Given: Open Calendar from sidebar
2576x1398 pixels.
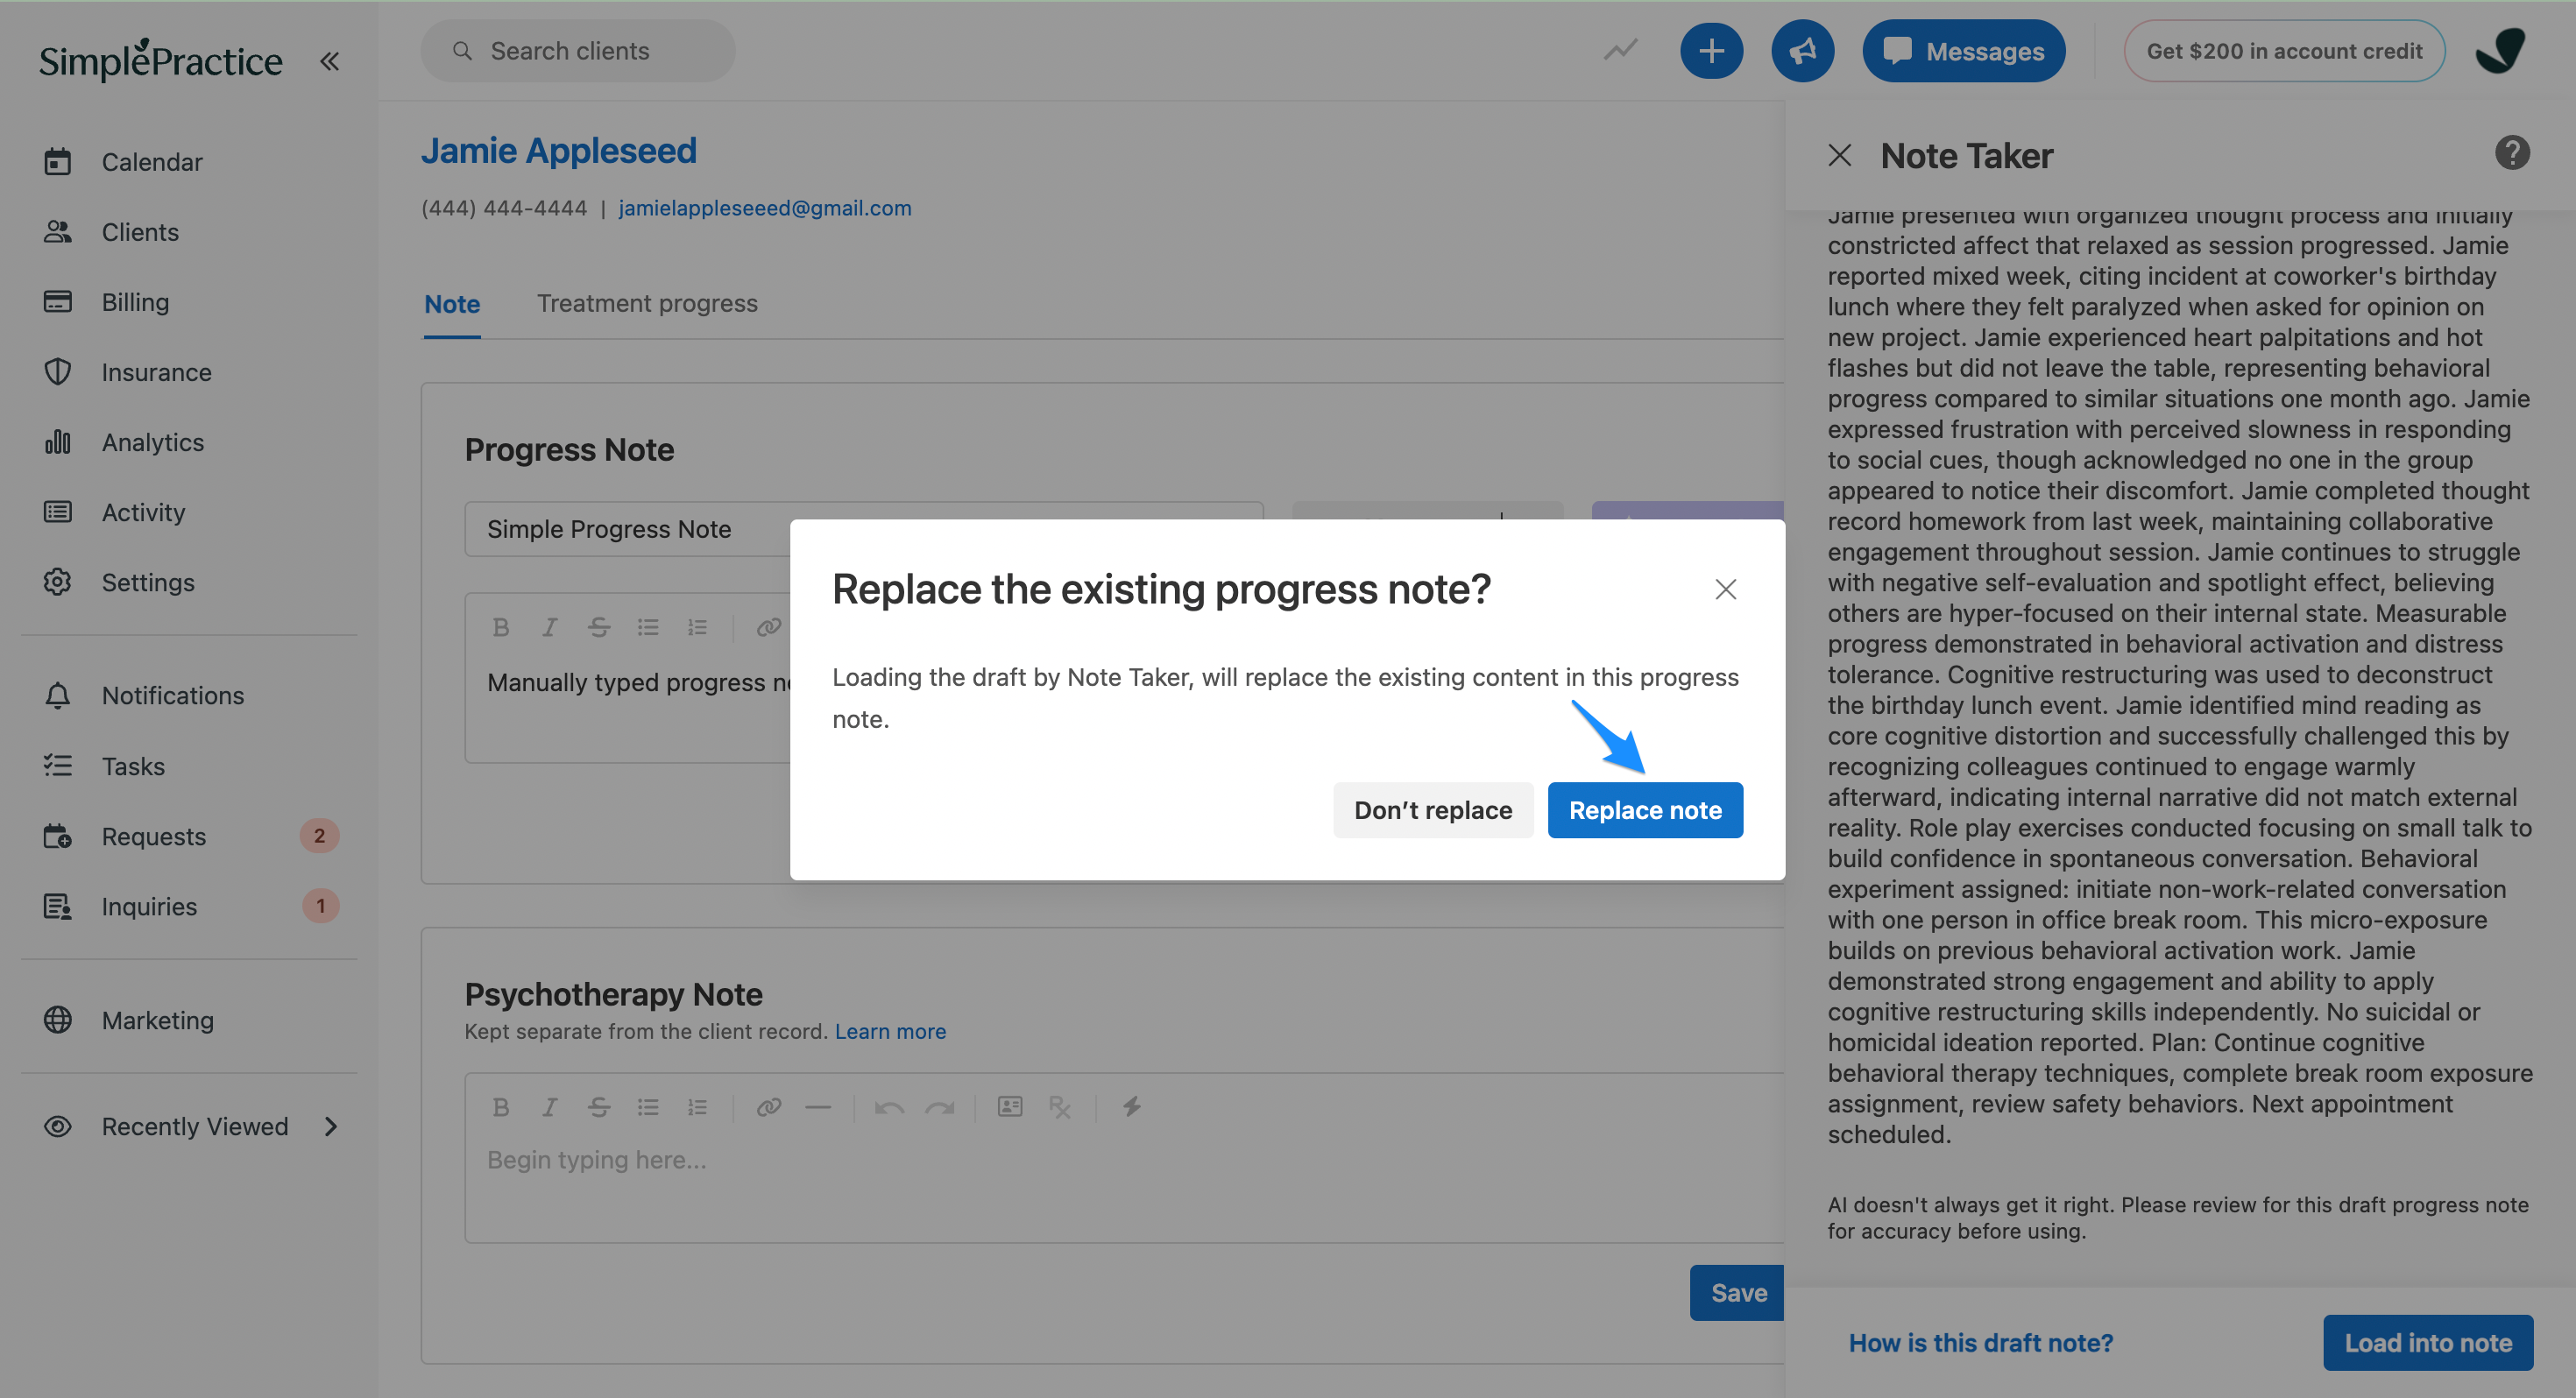Looking at the screenshot, I should point(151,161).
